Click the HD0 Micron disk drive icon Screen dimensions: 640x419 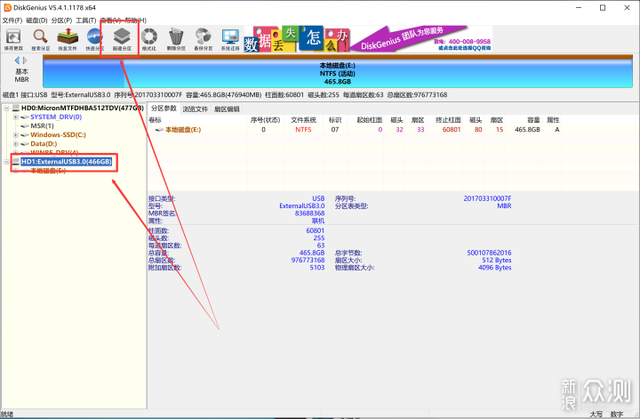[16, 108]
